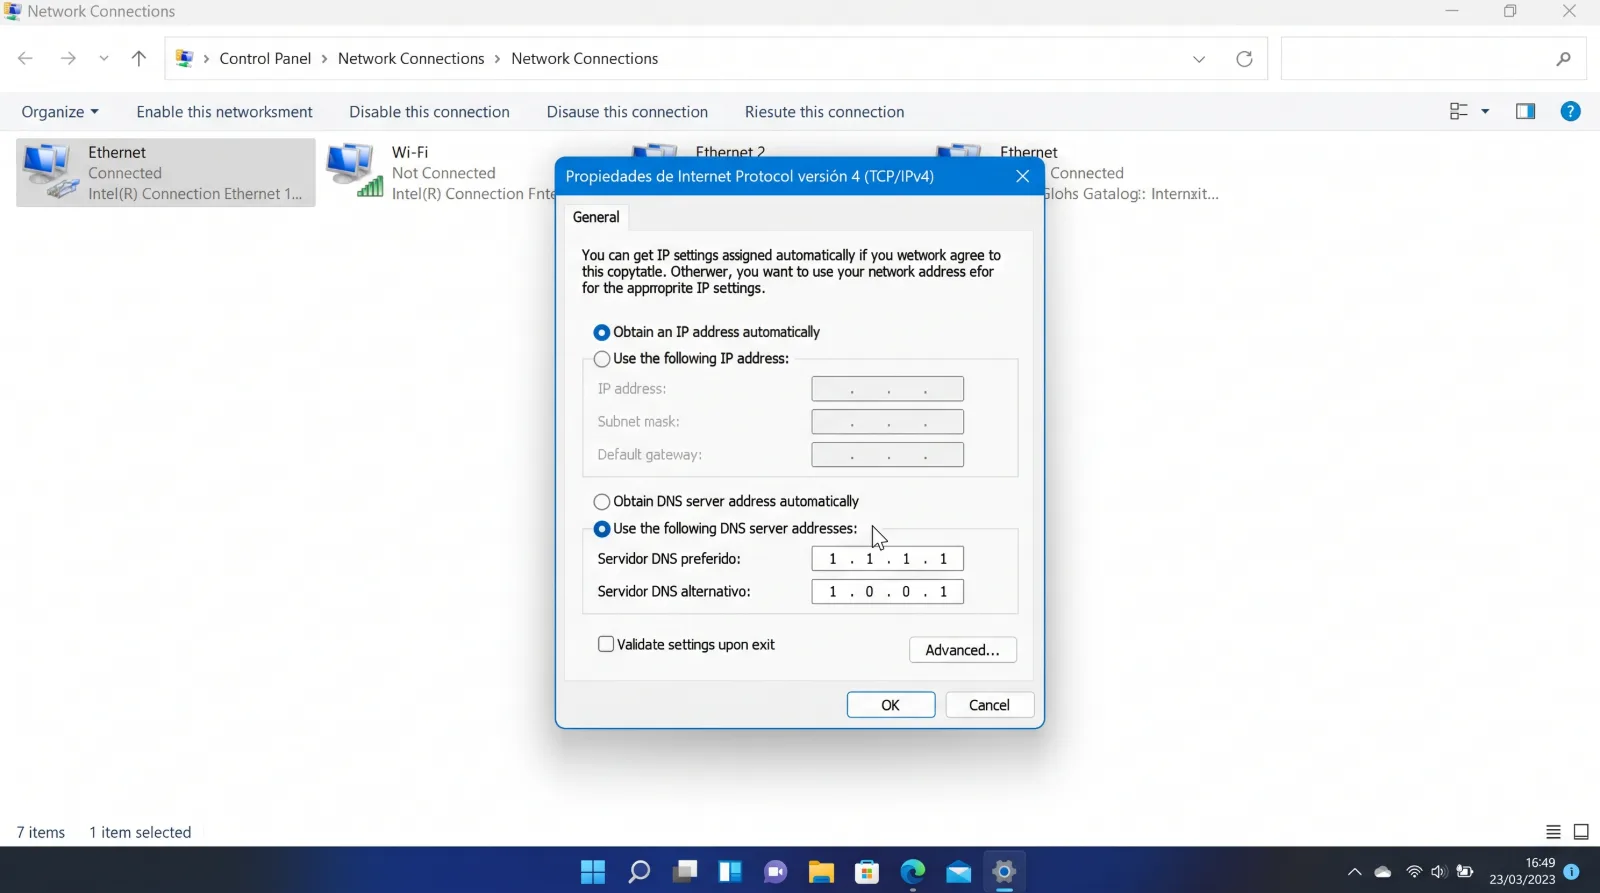The image size is (1600, 893).
Task: Open Microsoft Store from the taskbar
Action: (x=867, y=872)
